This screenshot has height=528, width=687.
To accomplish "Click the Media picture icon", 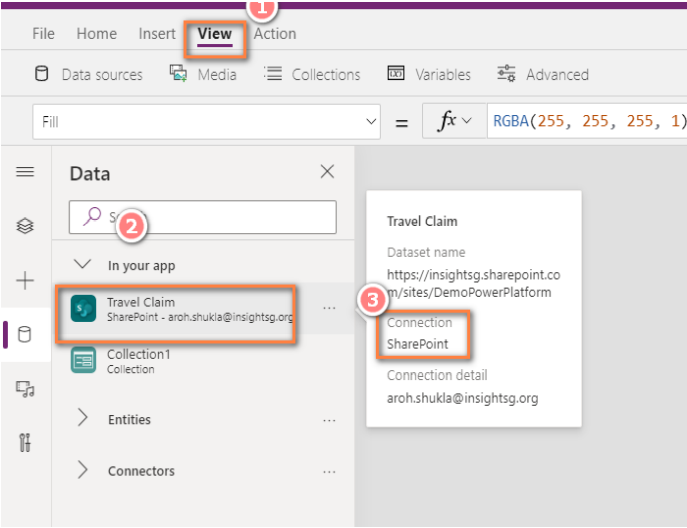I will coord(178,73).
